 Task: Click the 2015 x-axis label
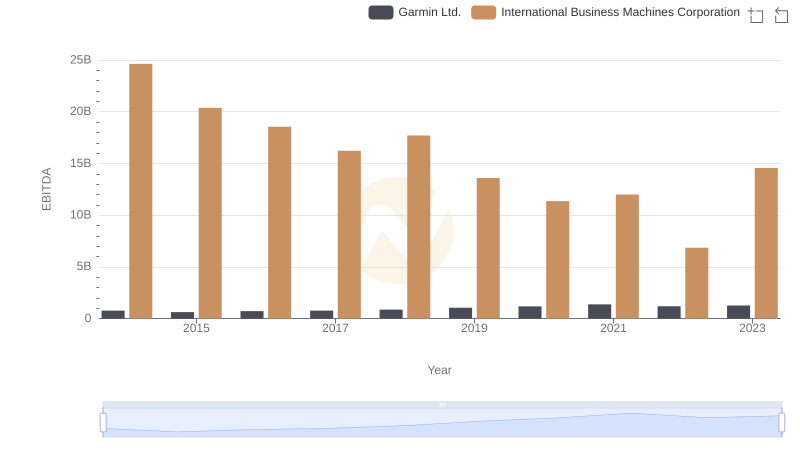pos(196,328)
